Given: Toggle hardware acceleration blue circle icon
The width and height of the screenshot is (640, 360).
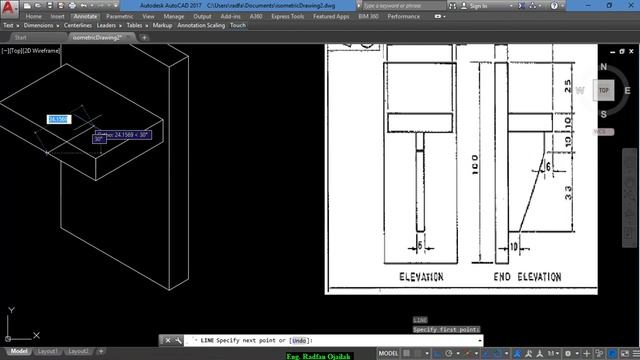Looking at the screenshot, I should coord(612,353).
